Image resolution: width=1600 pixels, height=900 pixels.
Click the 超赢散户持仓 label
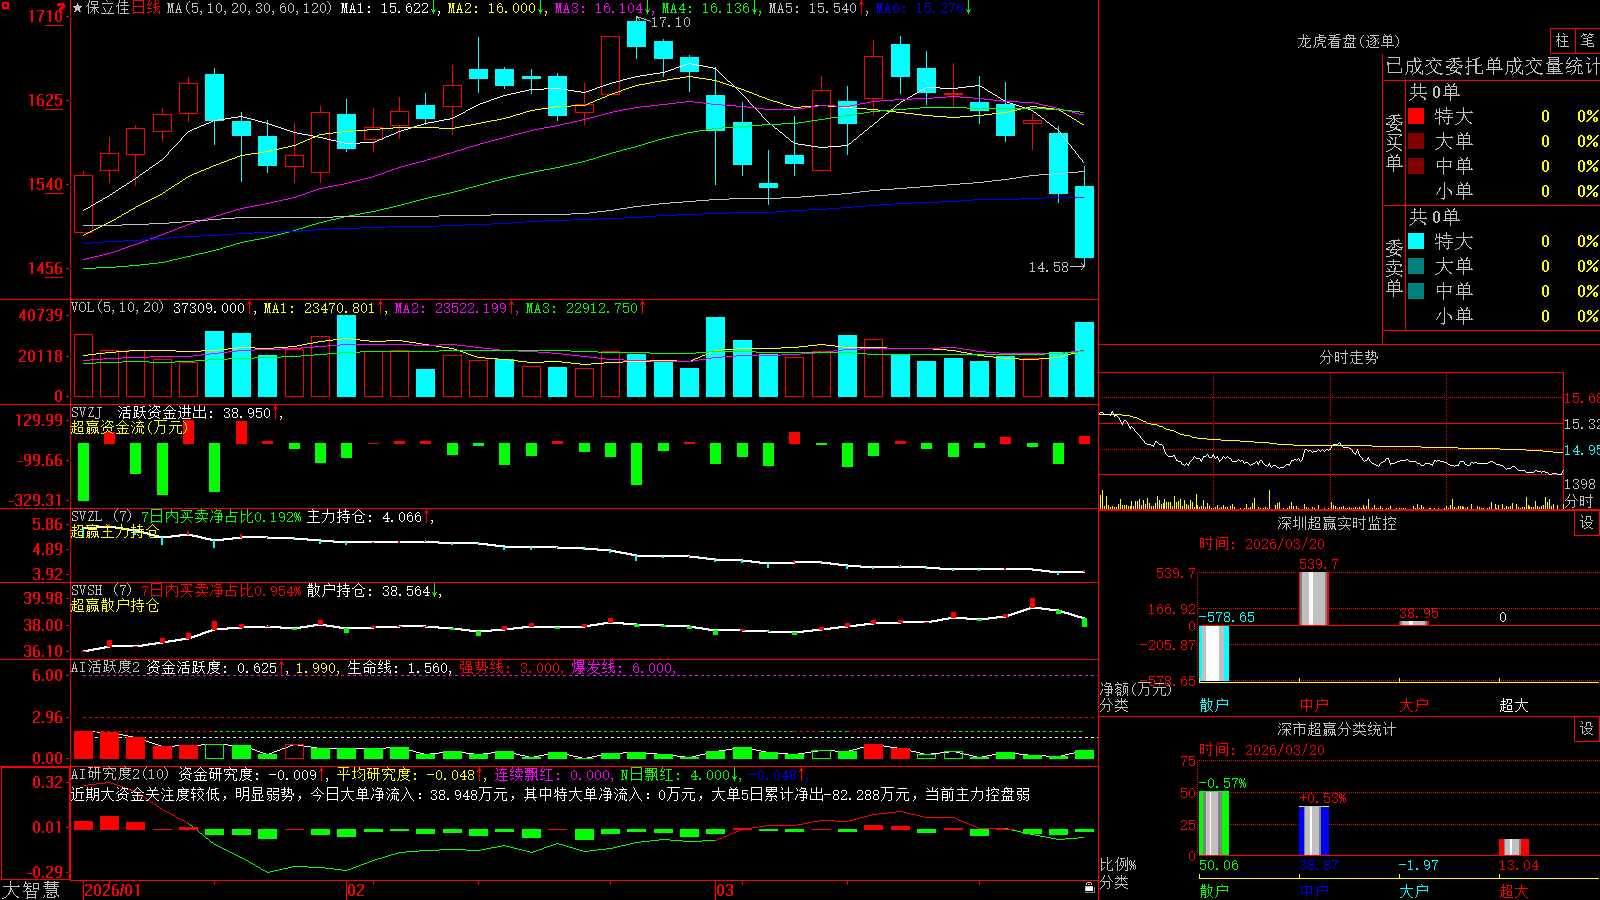pyautogui.click(x=115, y=605)
